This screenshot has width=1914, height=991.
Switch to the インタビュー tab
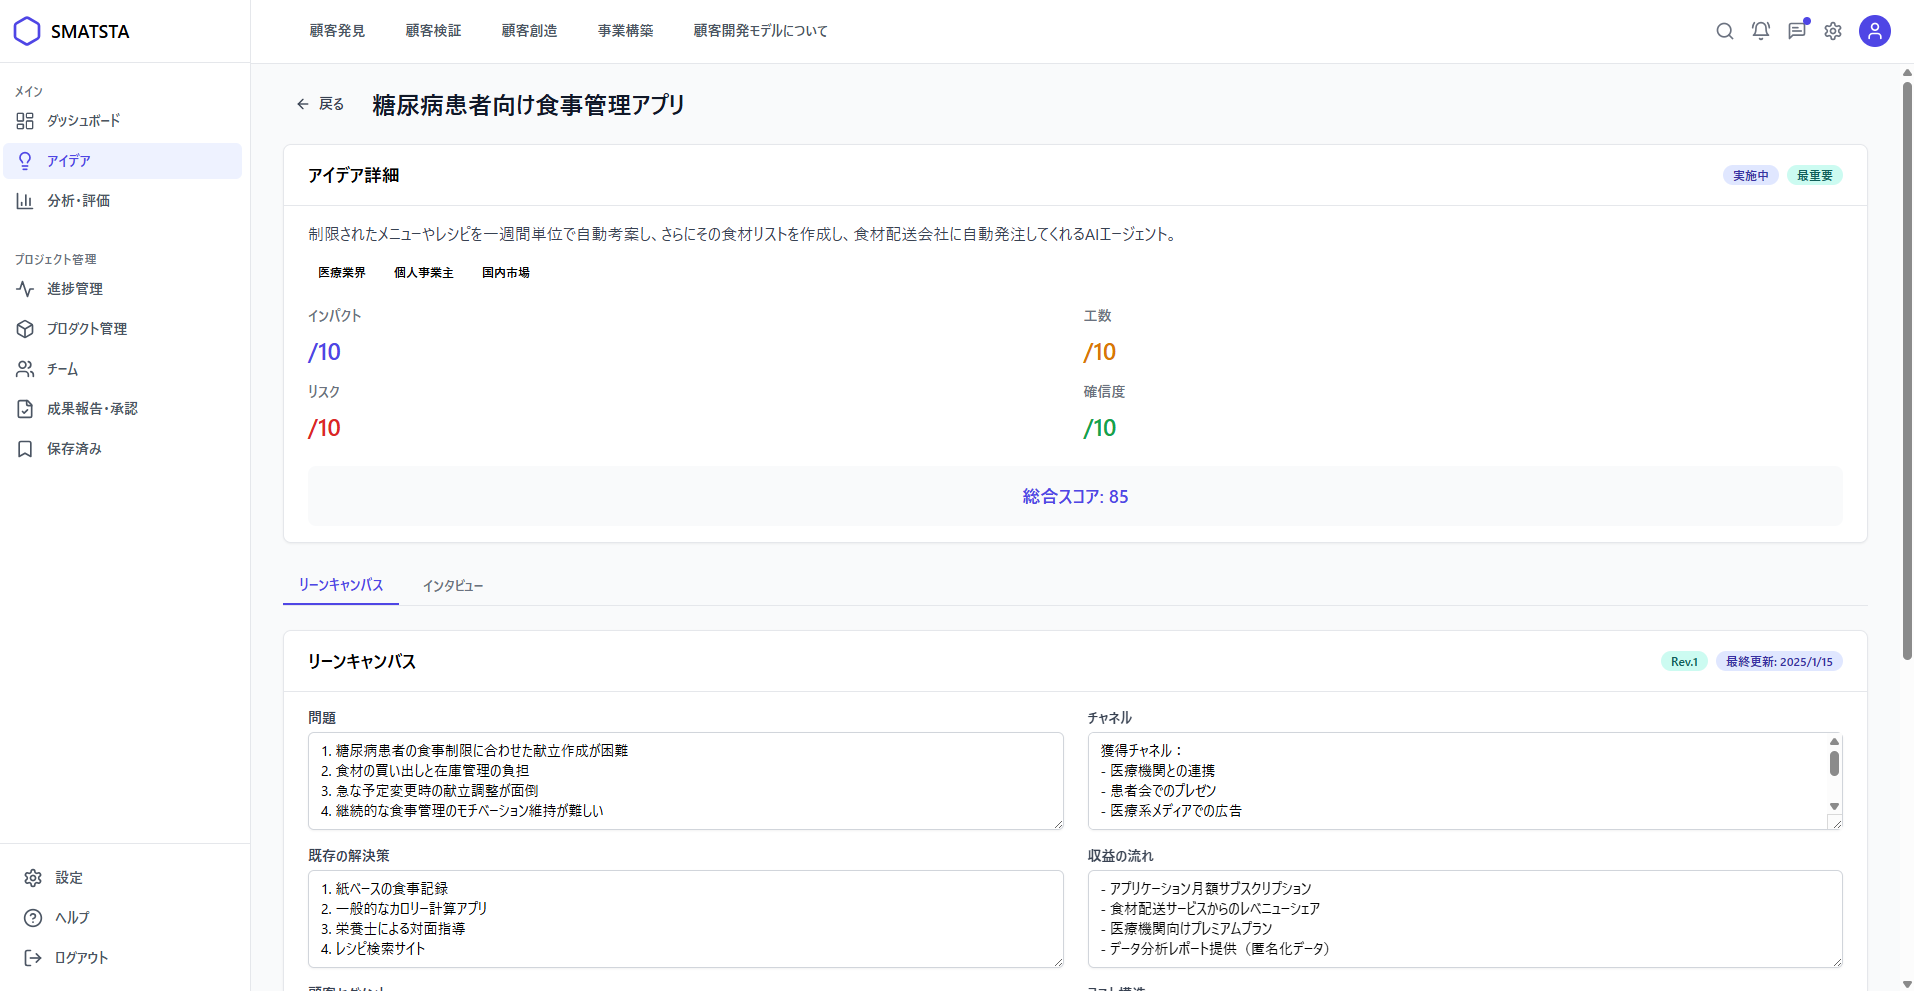pos(452,586)
